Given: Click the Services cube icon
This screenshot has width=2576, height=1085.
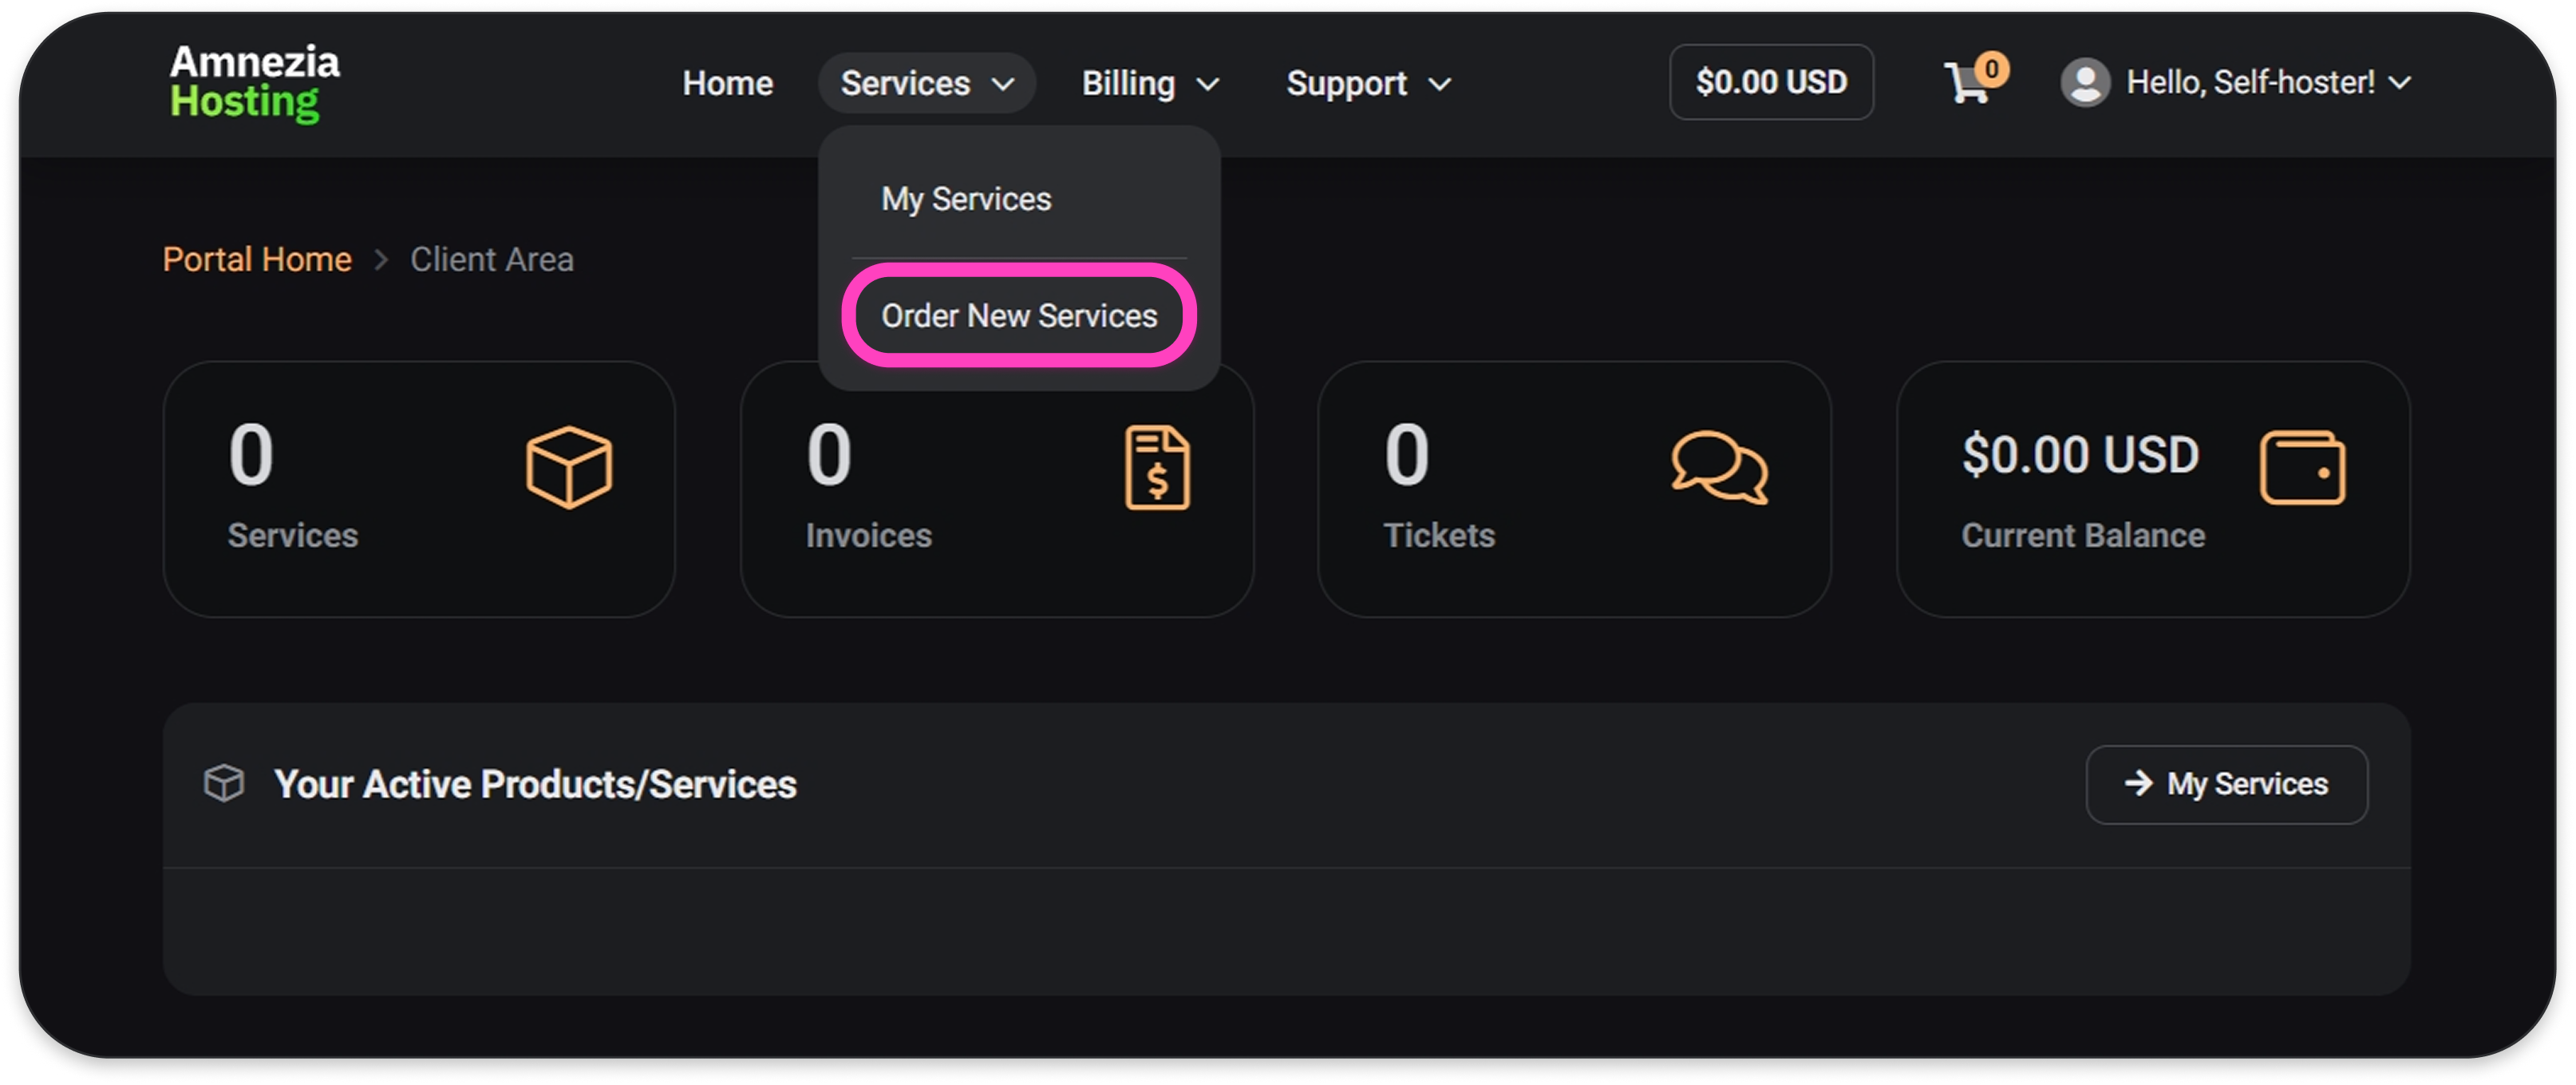Looking at the screenshot, I should coord(569,467).
